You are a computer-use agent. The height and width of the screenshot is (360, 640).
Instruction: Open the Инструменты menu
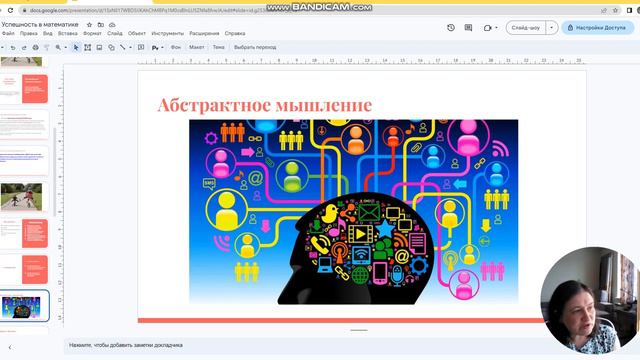click(168, 33)
